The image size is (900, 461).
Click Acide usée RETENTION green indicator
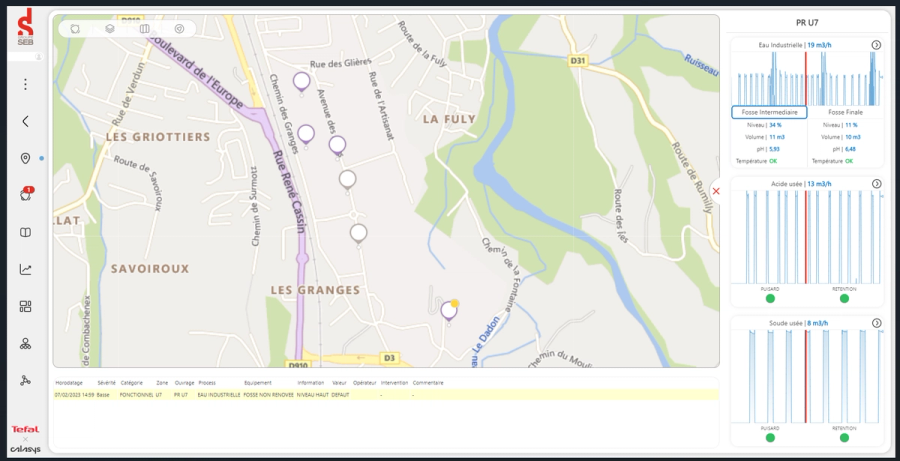(844, 299)
